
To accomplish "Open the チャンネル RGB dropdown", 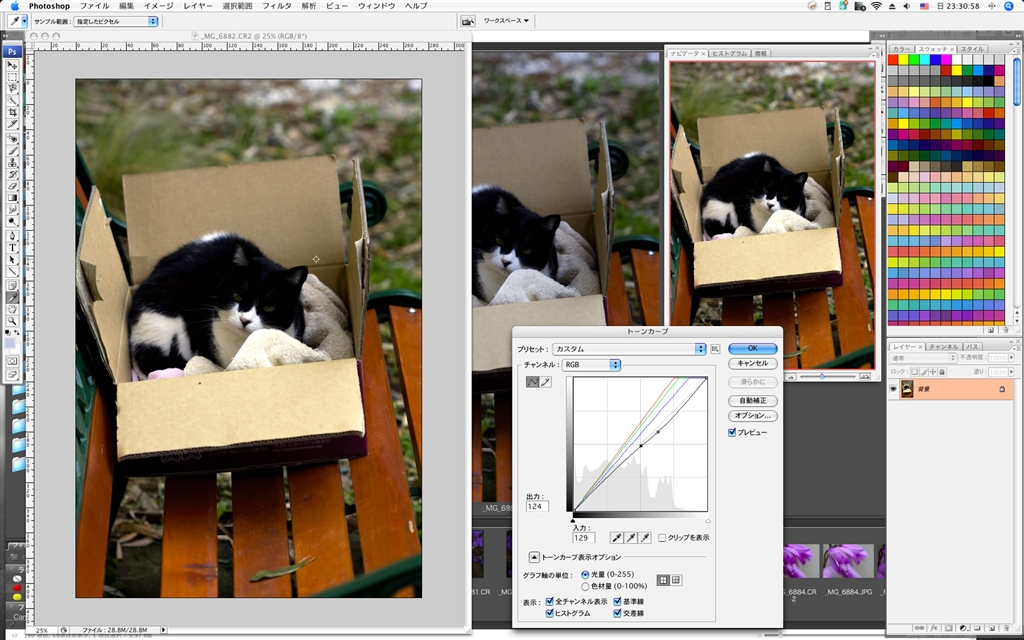I will [591, 365].
